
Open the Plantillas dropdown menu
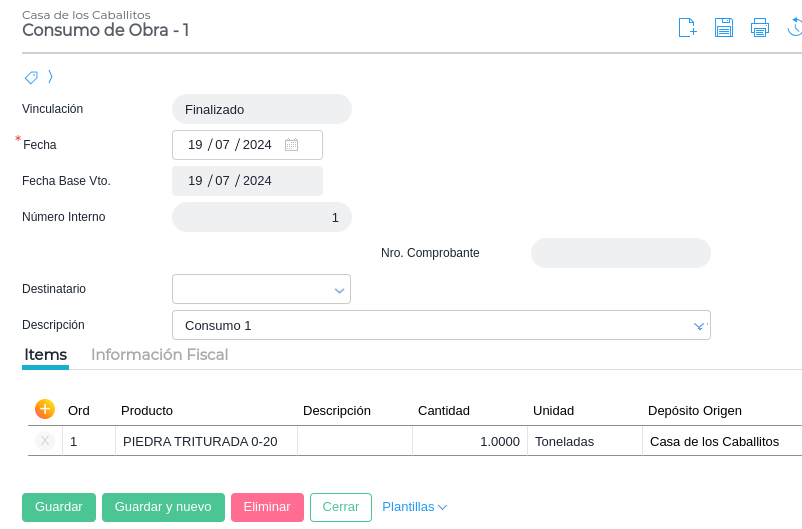[414, 507]
